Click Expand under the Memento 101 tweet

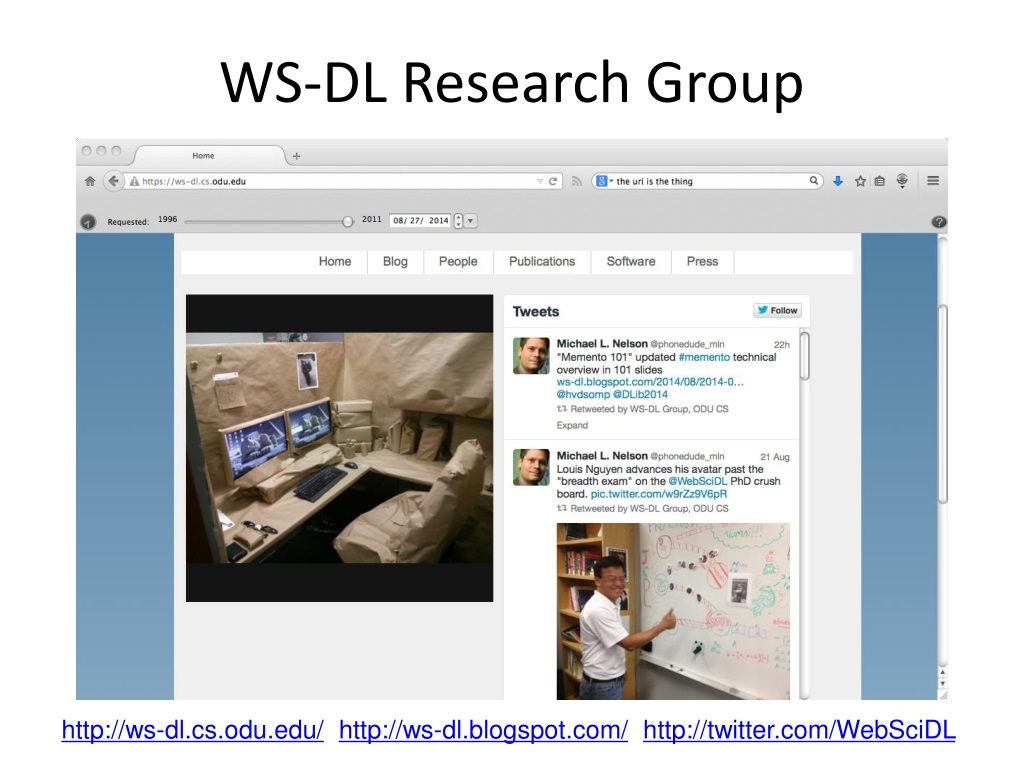click(x=572, y=425)
